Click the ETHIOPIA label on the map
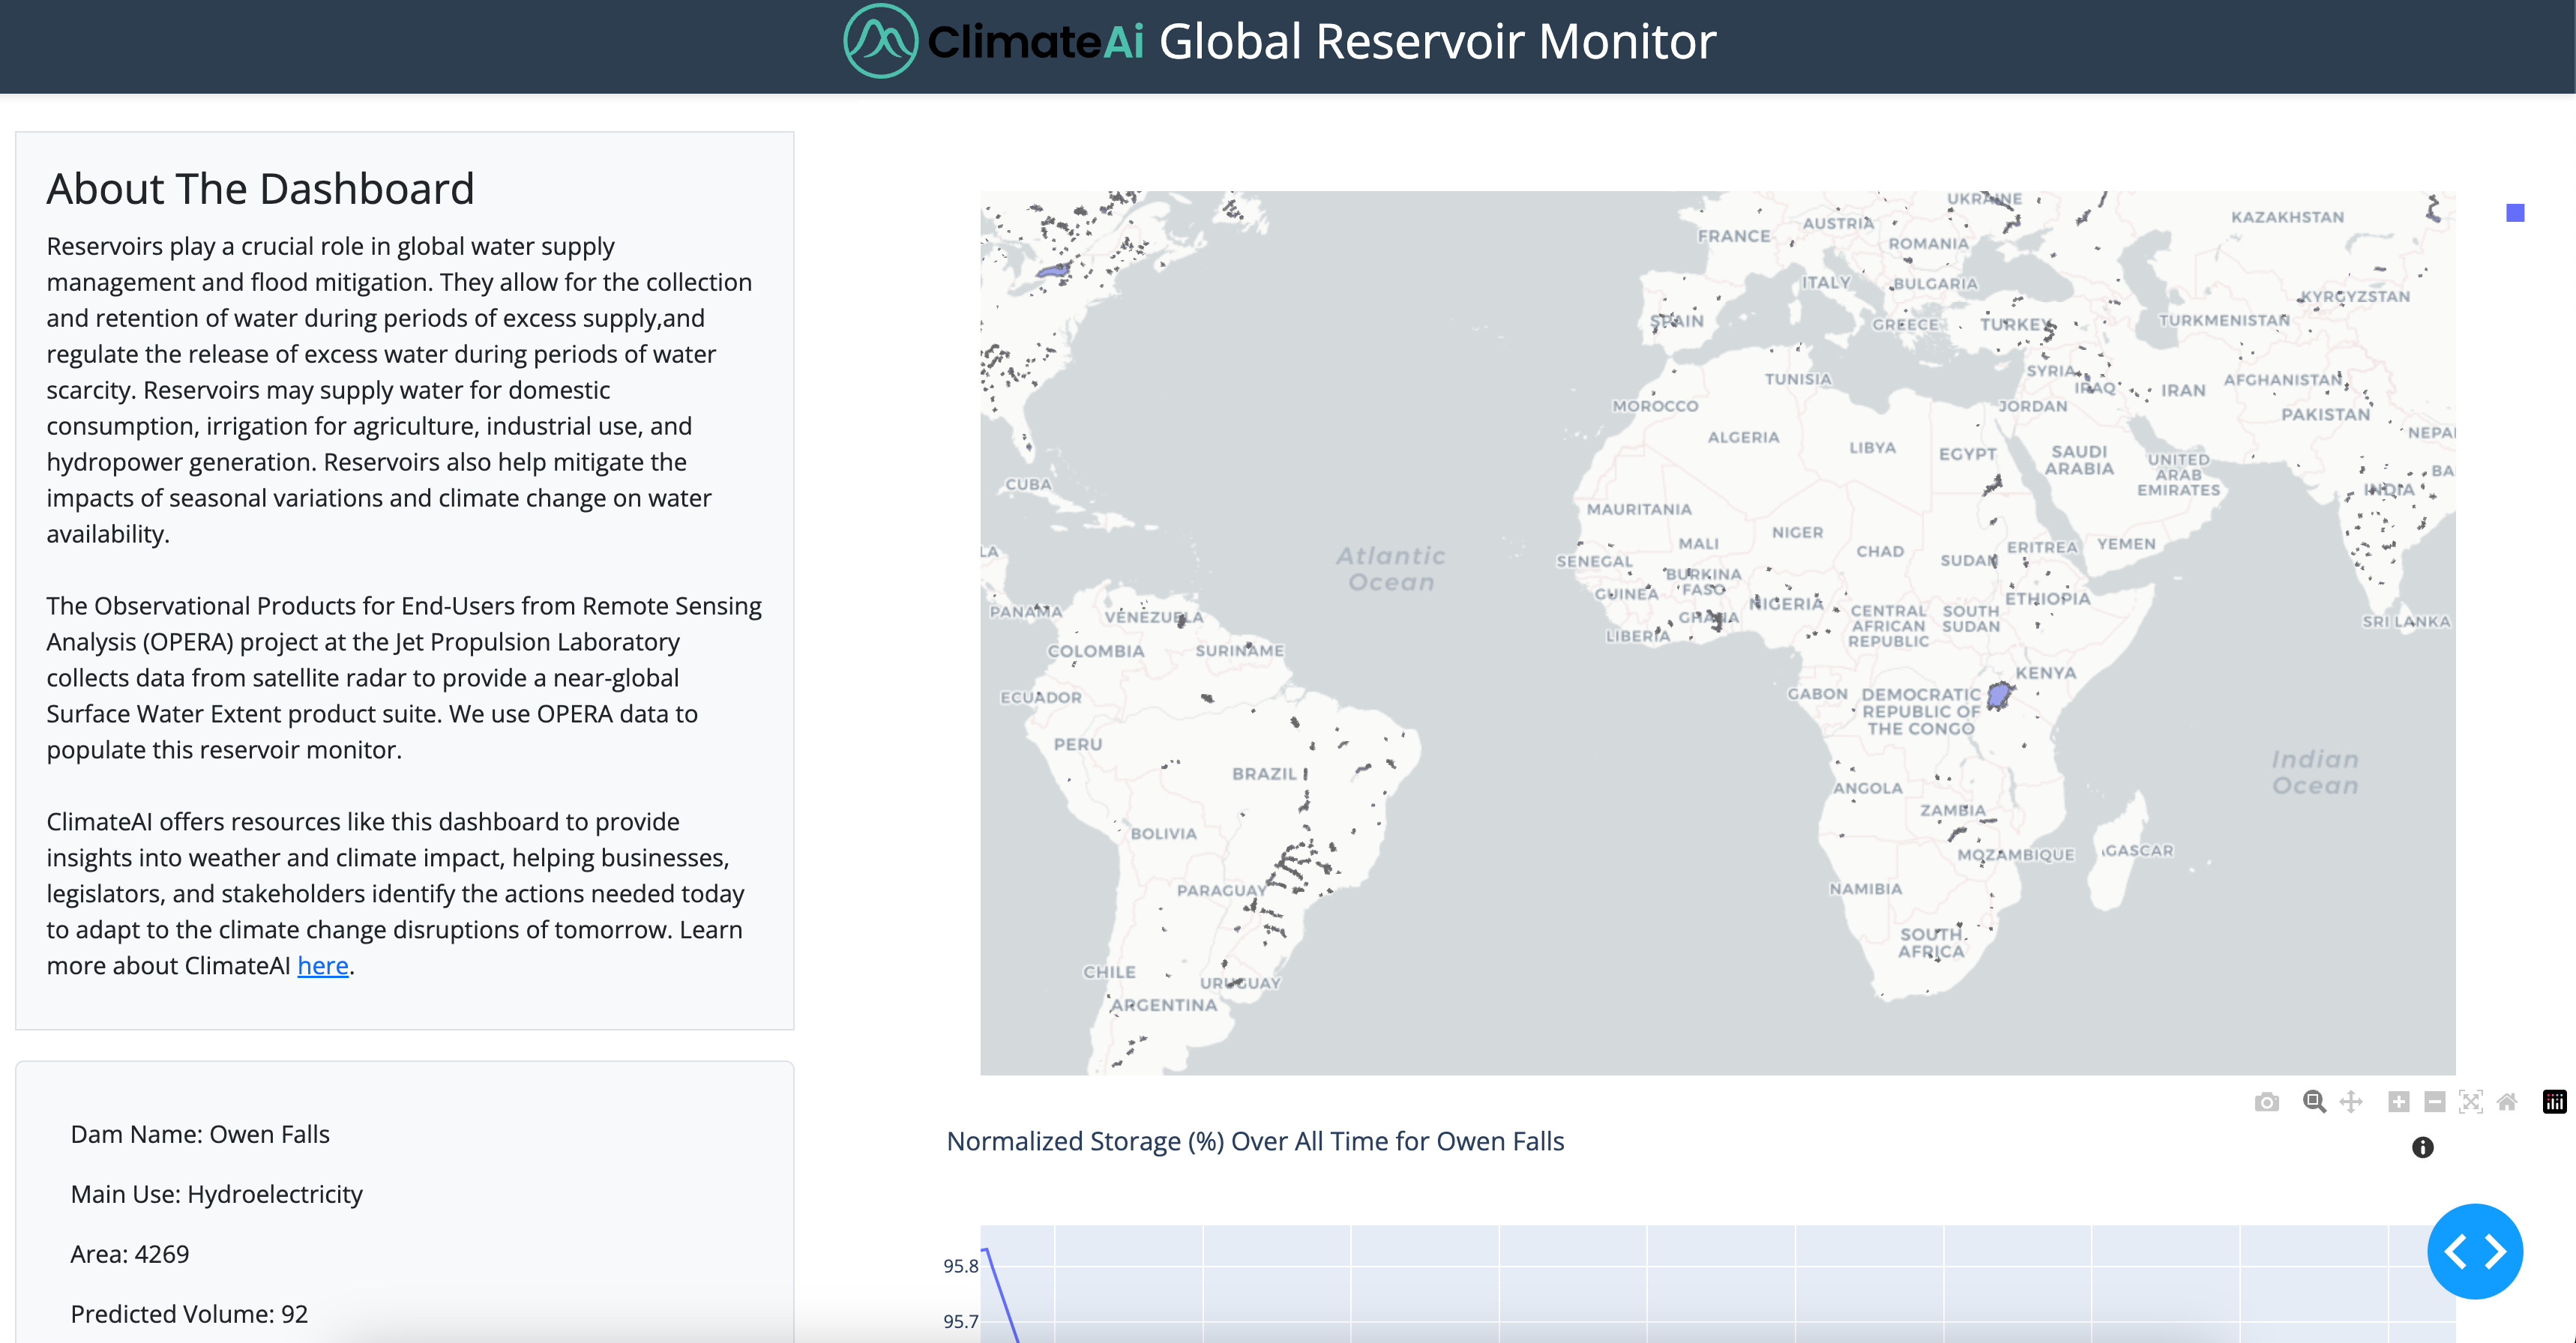The image size is (2576, 1343). point(2047,599)
